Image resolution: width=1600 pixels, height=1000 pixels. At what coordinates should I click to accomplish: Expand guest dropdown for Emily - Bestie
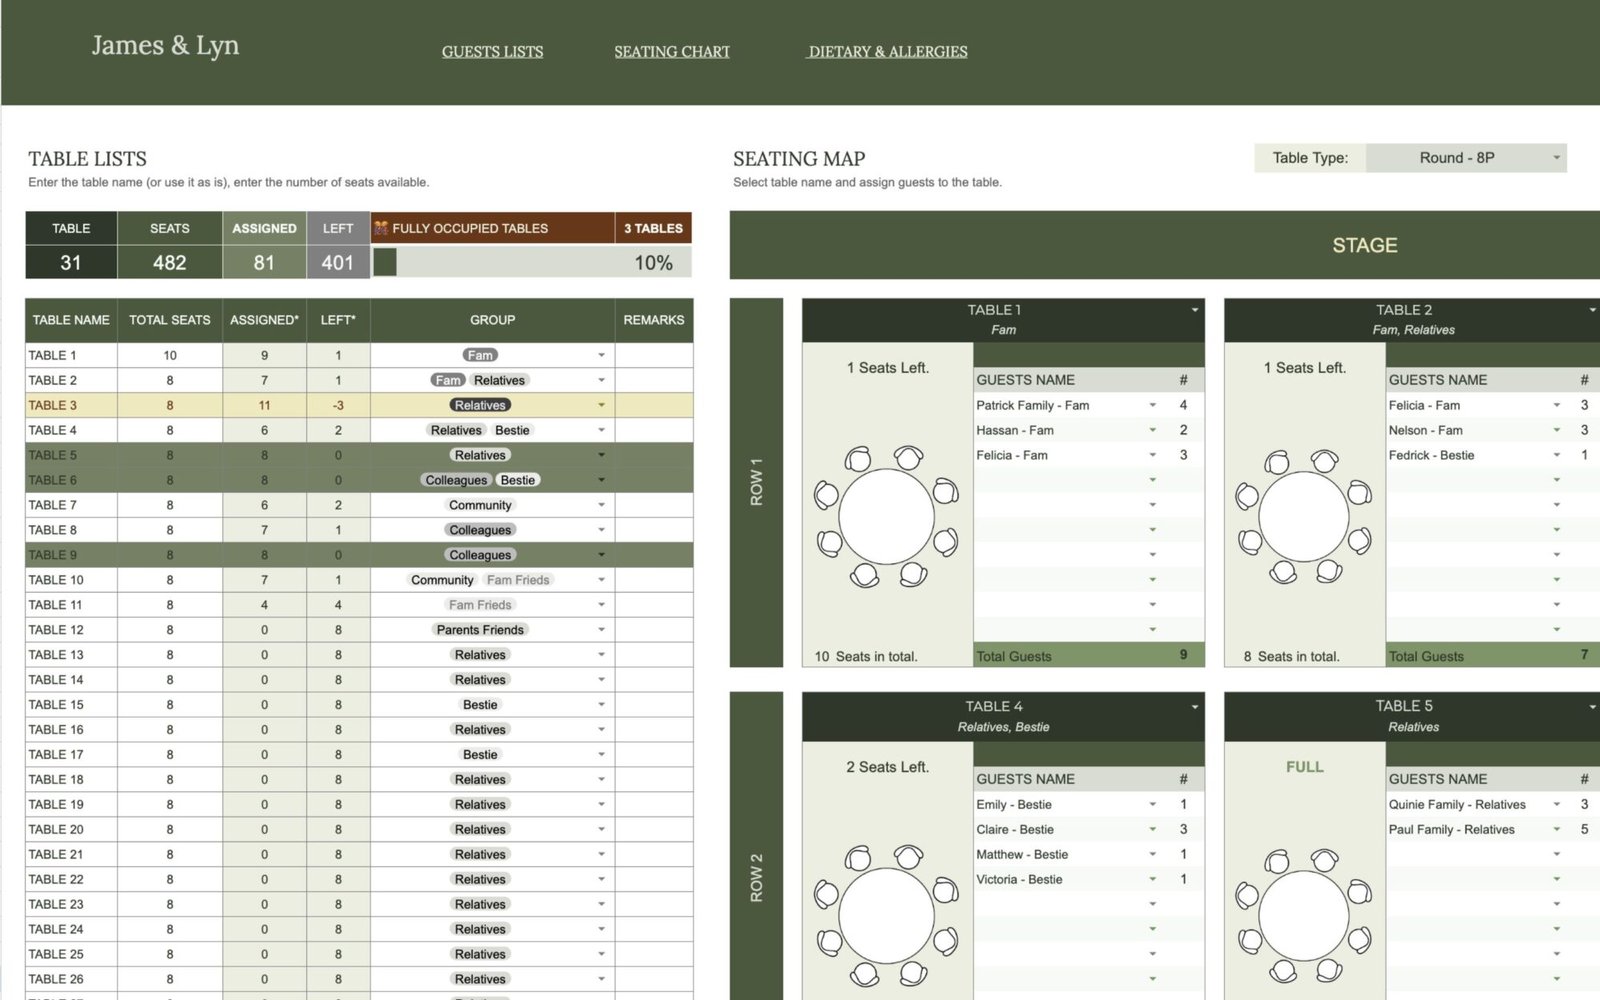tap(1153, 804)
